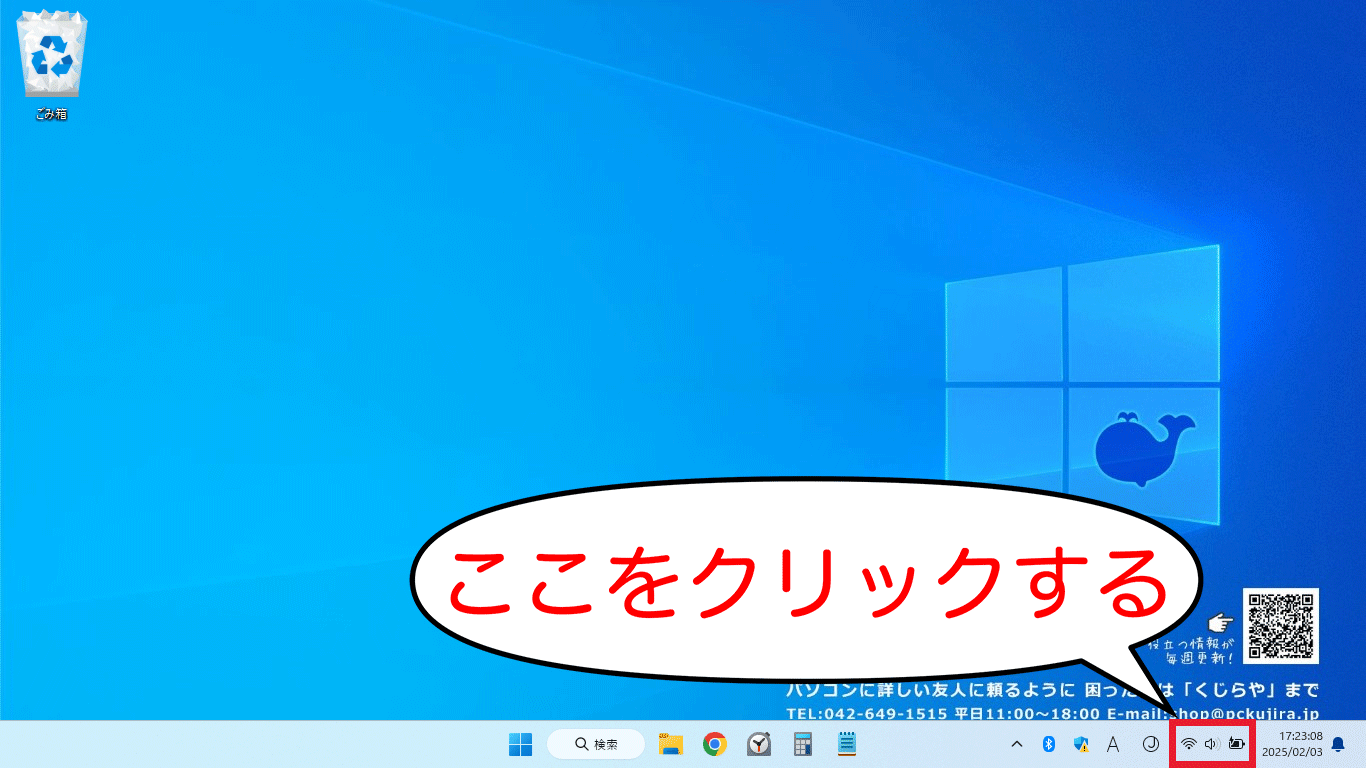Launch the Calculator app from taskbar
This screenshot has height=768, width=1366.
(x=802, y=744)
